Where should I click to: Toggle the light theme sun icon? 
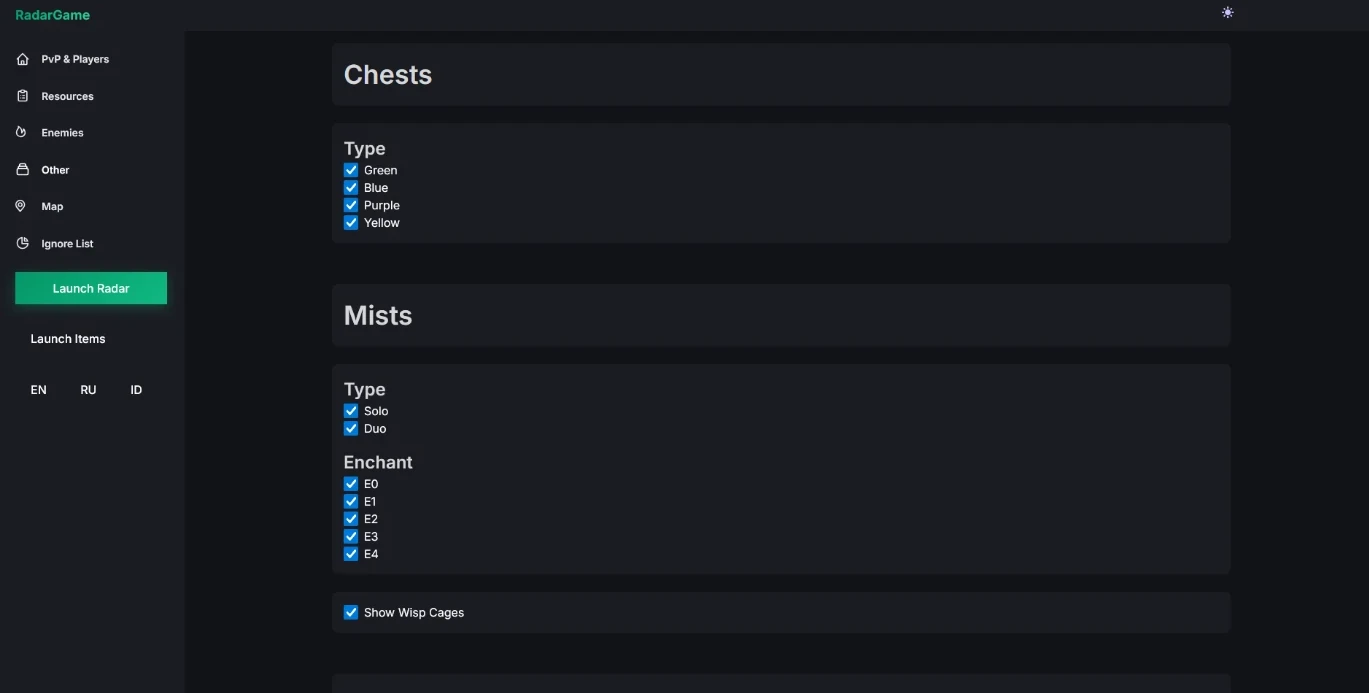tap(1227, 13)
